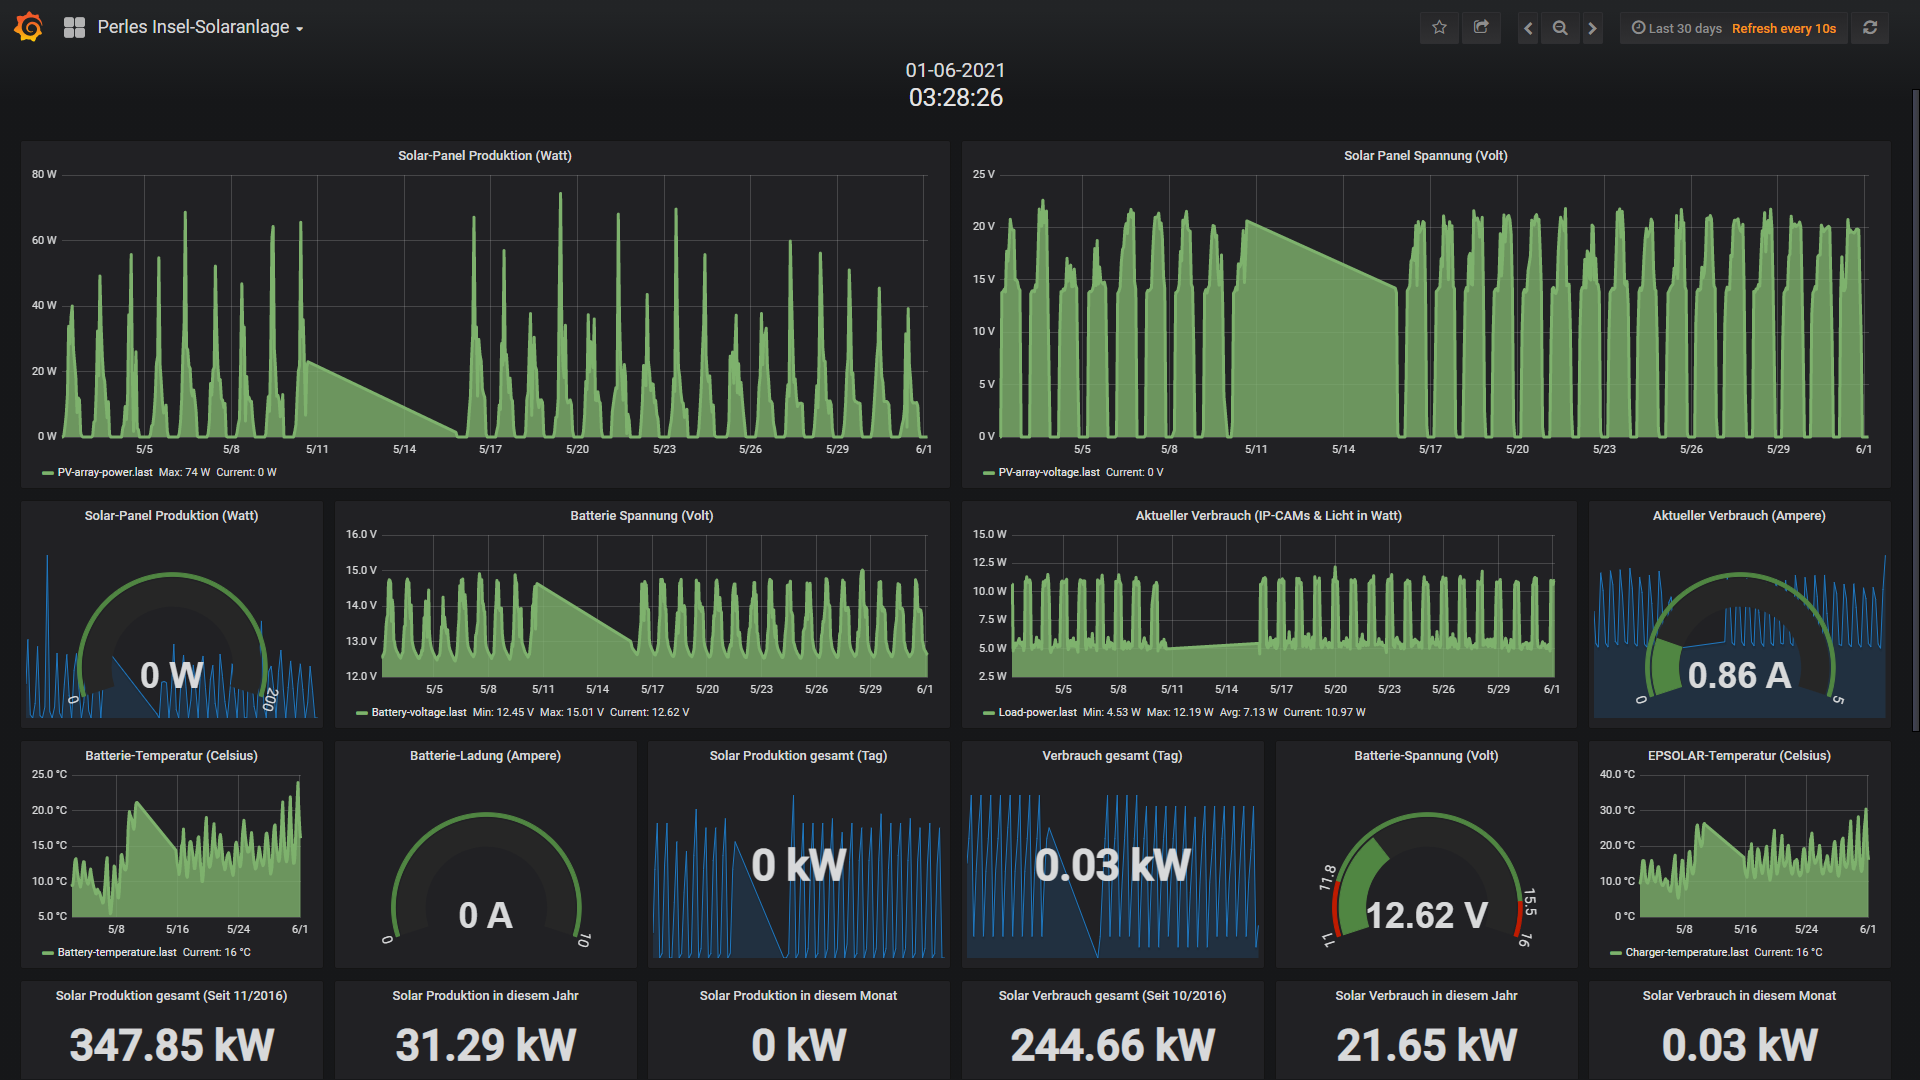The image size is (1920, 1080).
Task: Click Charger-temperature.last legend label
Action: tap(1686, 952)
